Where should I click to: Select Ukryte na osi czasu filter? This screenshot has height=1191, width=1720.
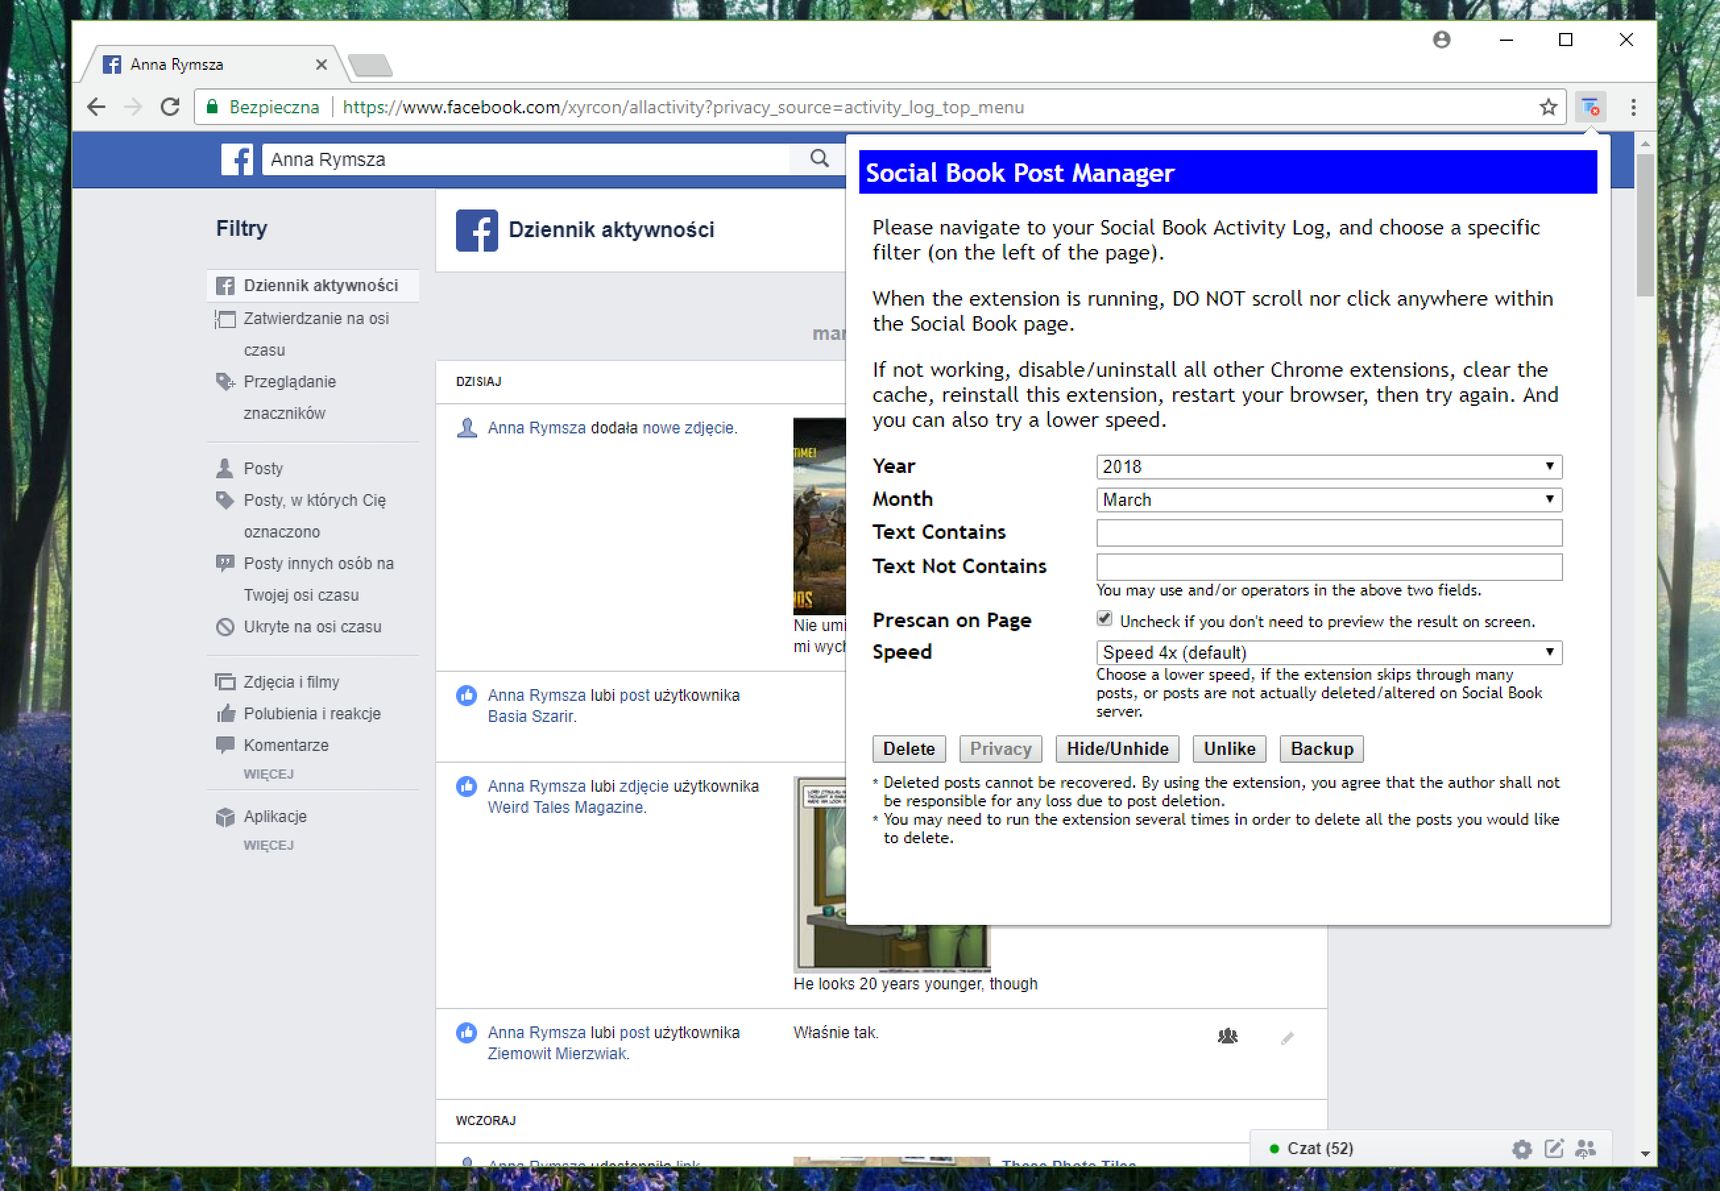click(312, 627)
